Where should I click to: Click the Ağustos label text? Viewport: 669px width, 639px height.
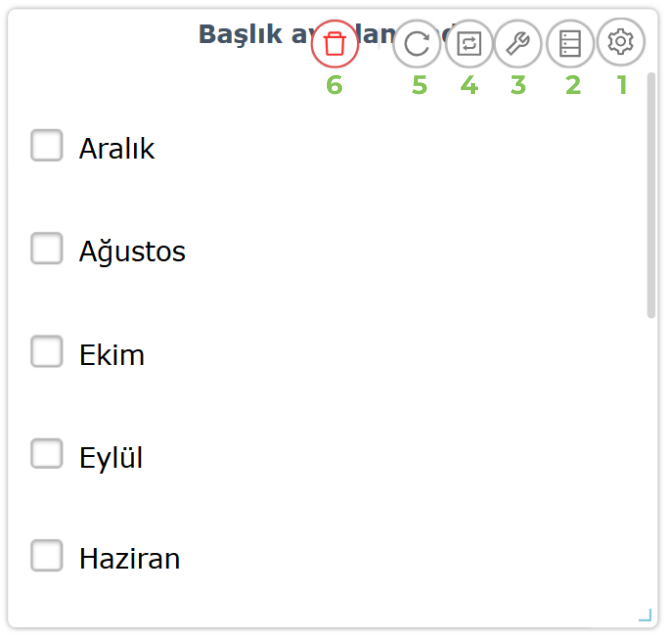coord(132,252)
